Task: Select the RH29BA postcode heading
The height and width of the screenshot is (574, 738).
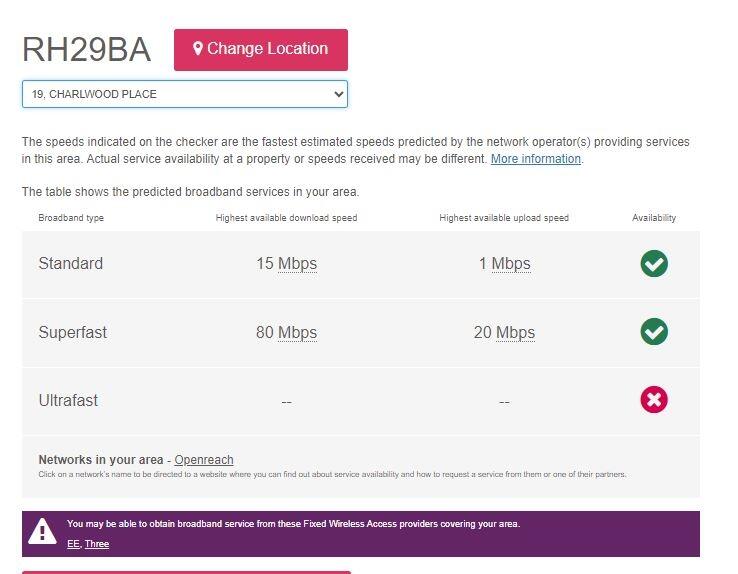Action: click(x=86, y=50)
